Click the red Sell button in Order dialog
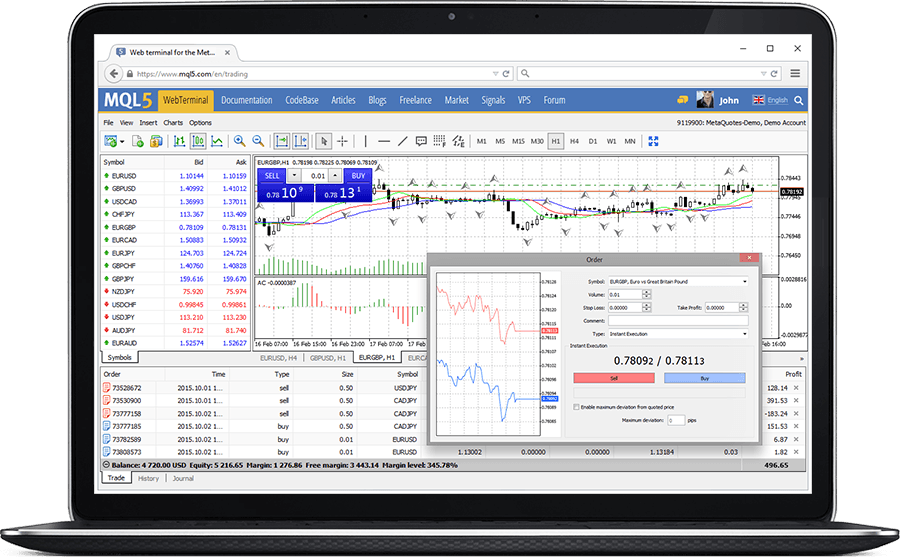 coord(614,378)
